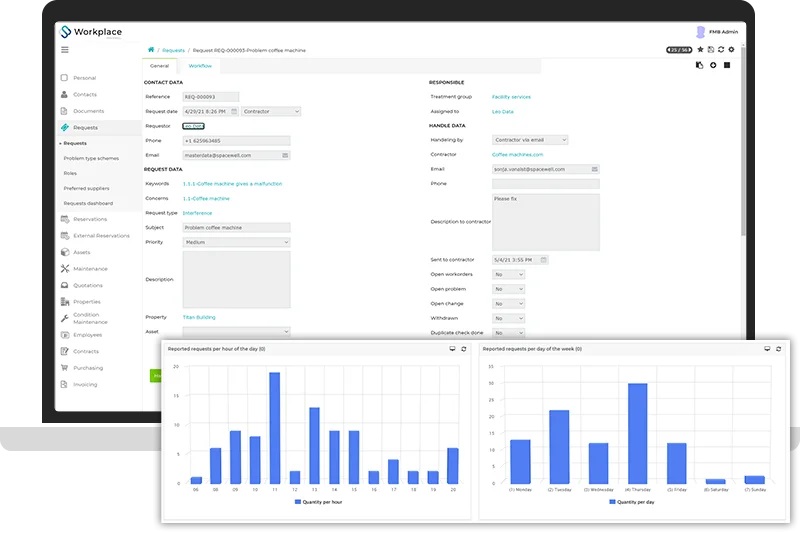Screen dimensions: 800x533
Task: Select Requests dashboard in the sidebar submenu
Action: (87, 203)
